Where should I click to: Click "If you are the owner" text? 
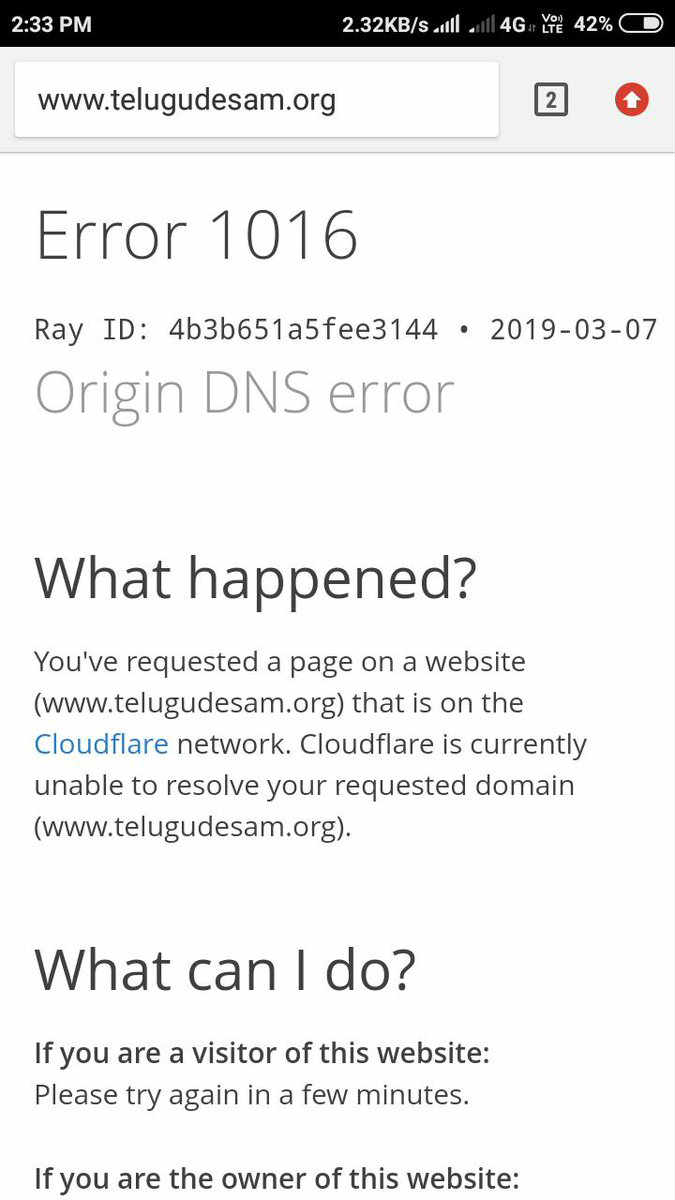(276, 1178)
